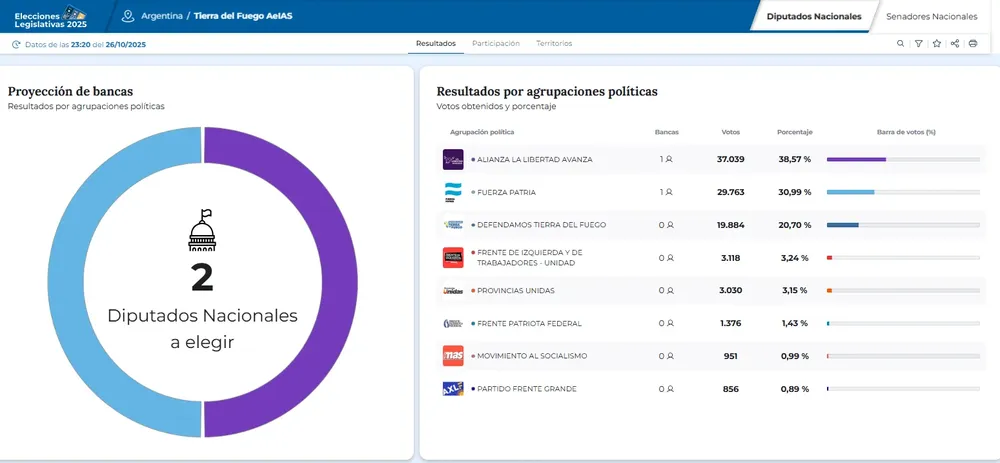Image resolution: width=1000 pixels, height=463 pixels.
Task: Click the search magnifier icon
Action: tap(900, 44)
